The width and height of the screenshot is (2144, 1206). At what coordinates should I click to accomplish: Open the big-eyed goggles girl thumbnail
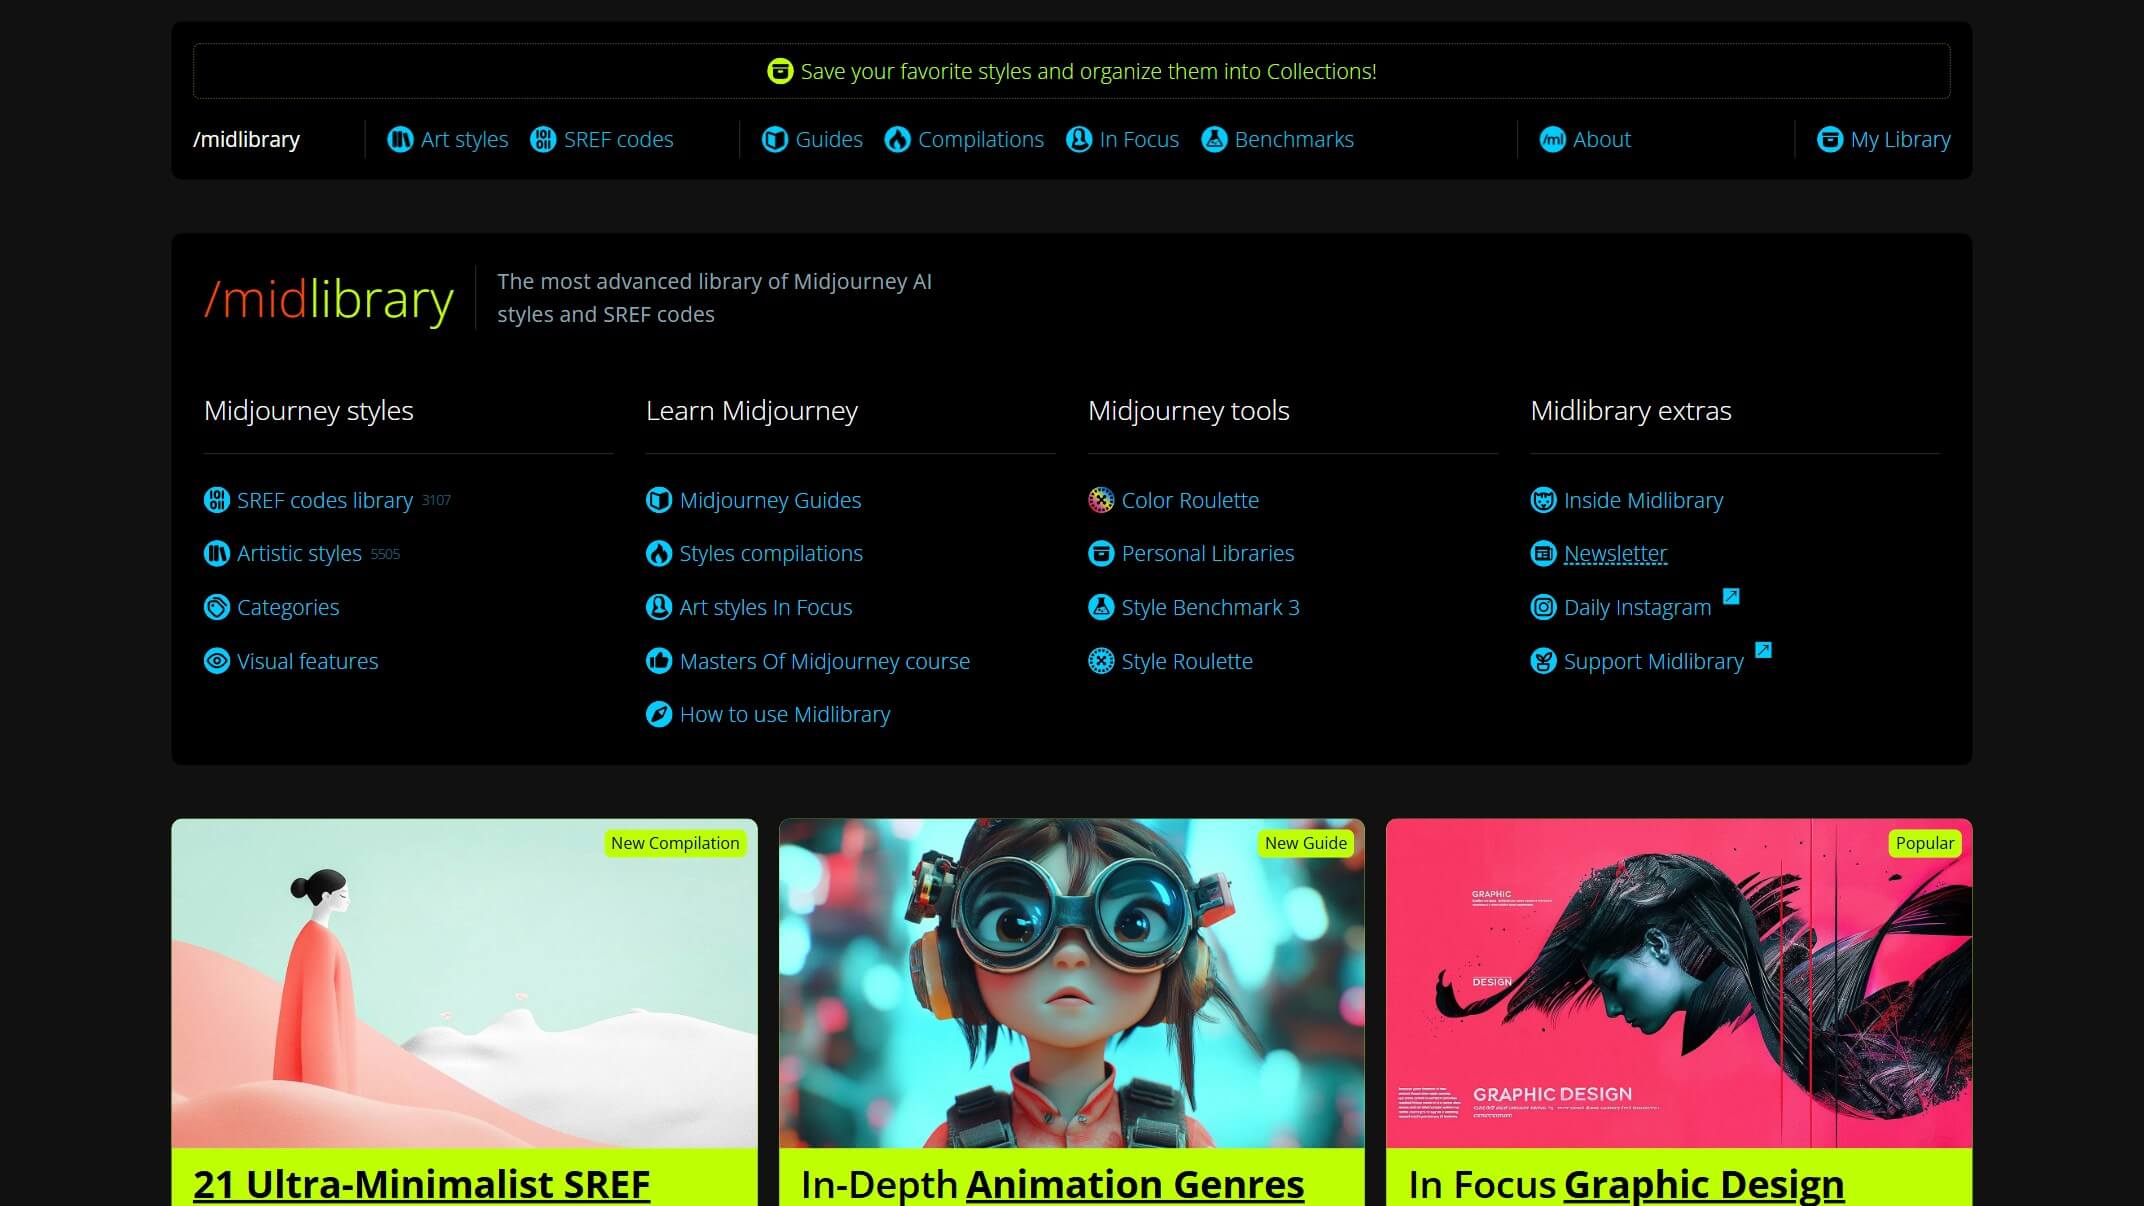click(1071, 983)
